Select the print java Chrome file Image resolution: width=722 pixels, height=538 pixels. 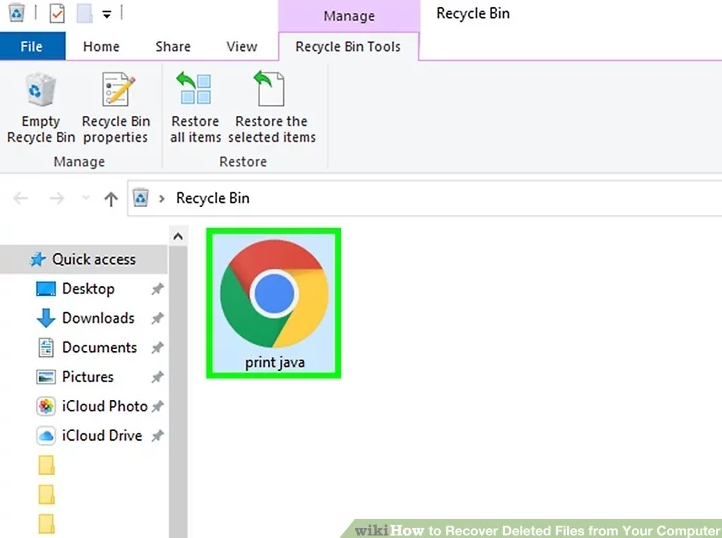[274, 302]
